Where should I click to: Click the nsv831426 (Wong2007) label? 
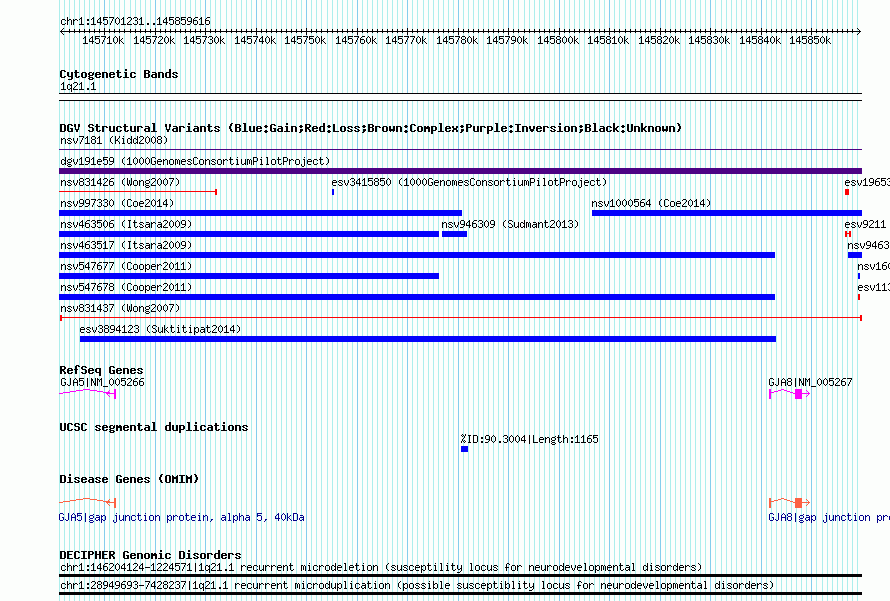[x=120, y=182]
